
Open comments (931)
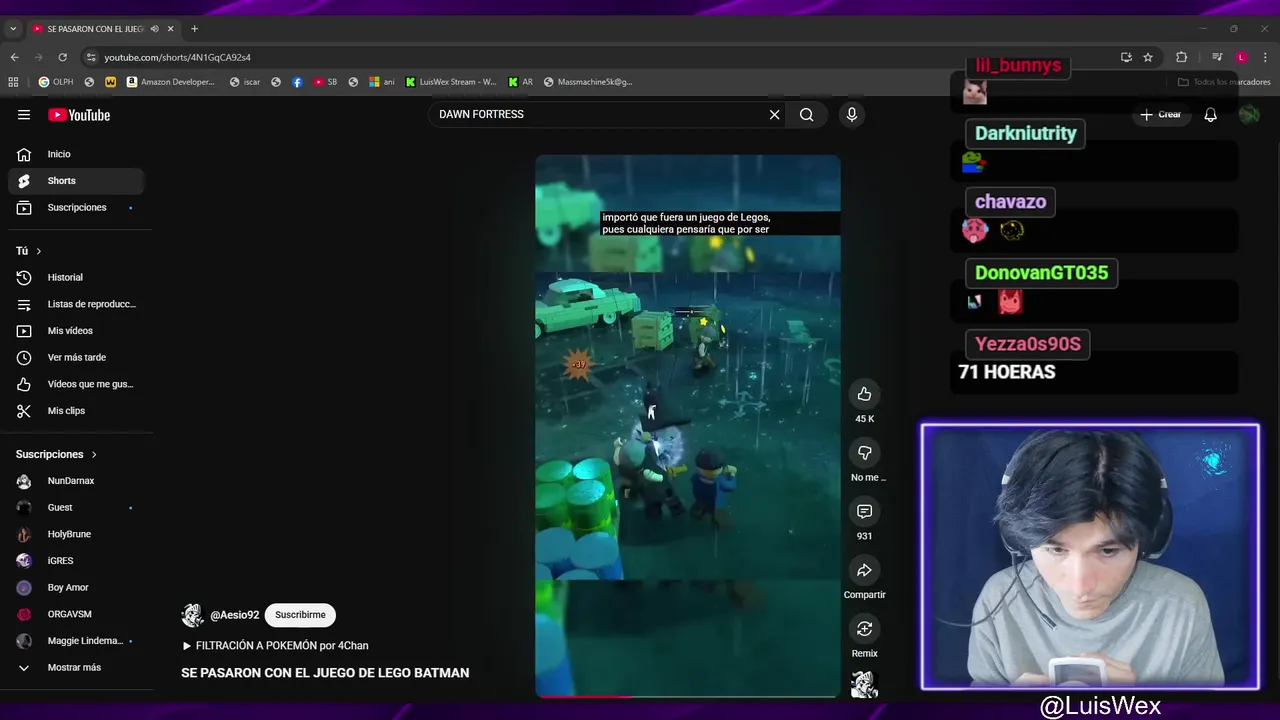[864, 511]
